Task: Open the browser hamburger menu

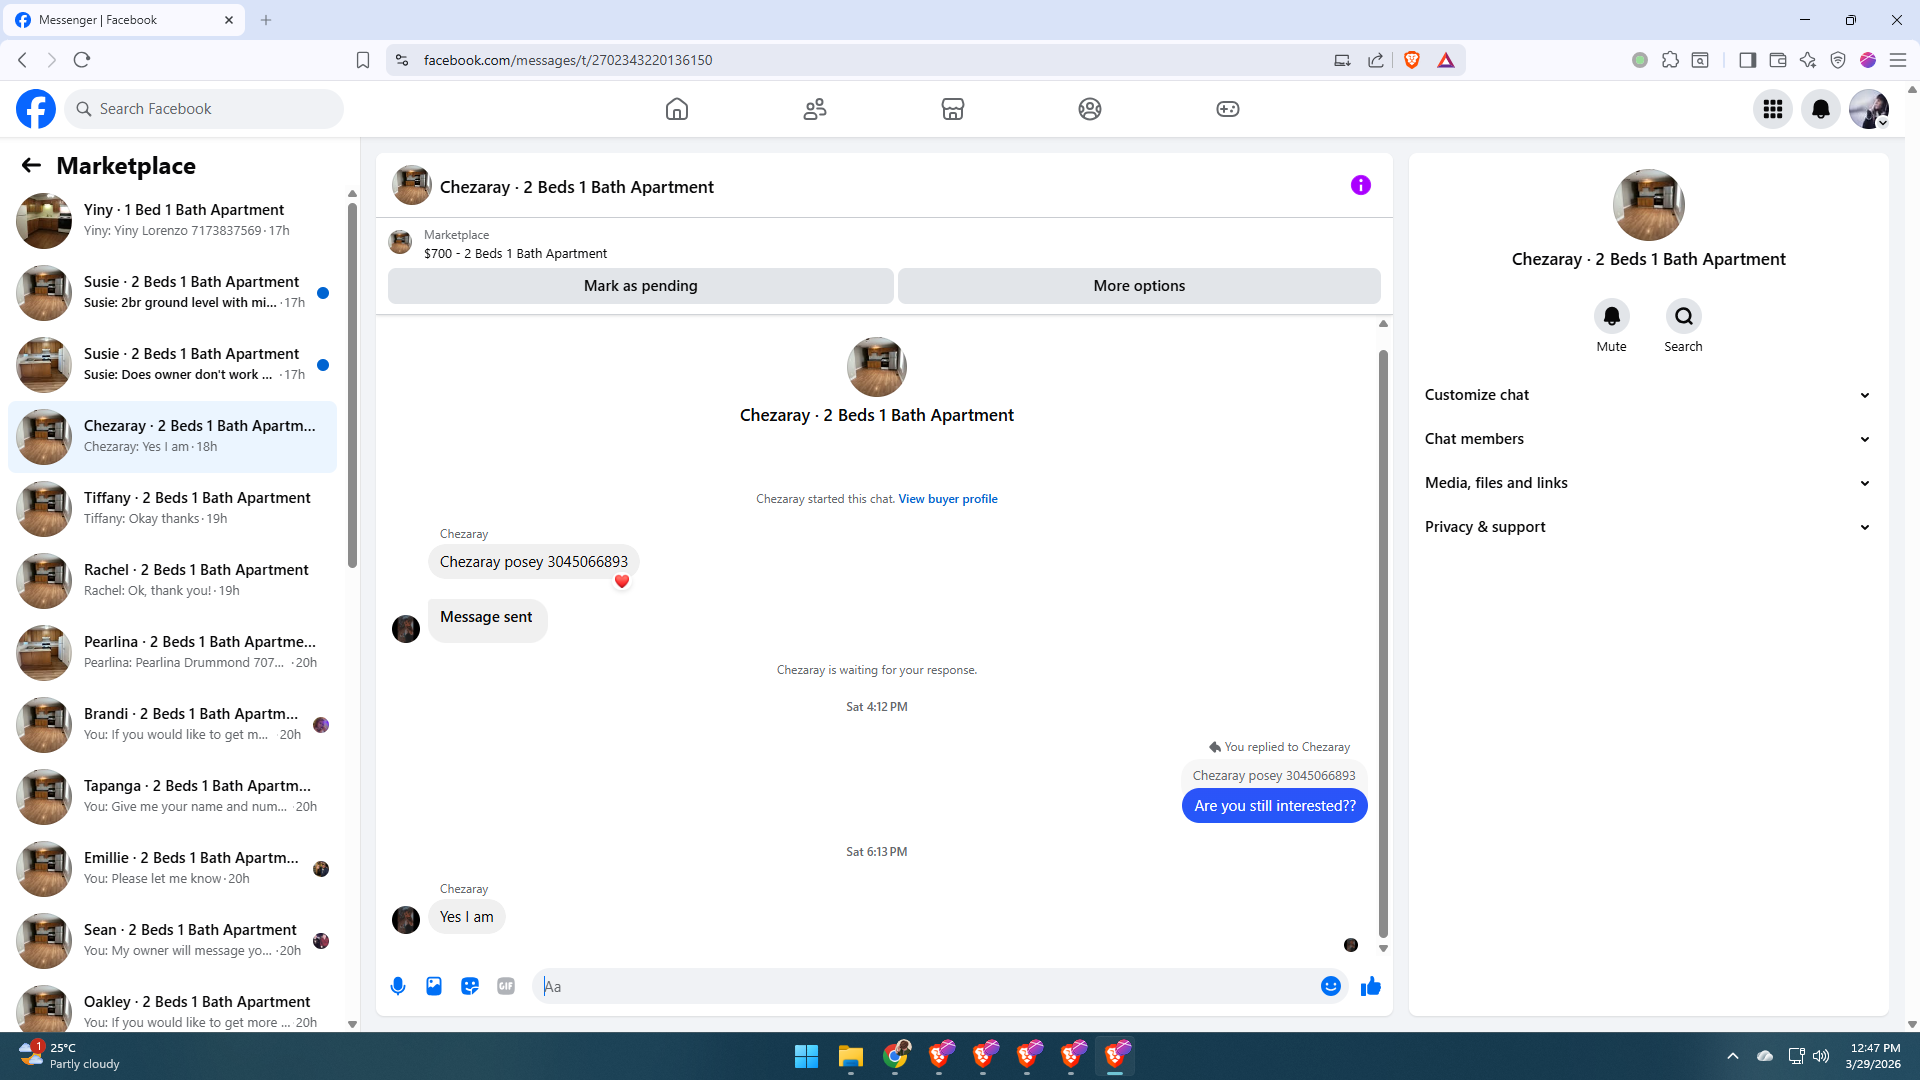Action: coord(1897,60)
